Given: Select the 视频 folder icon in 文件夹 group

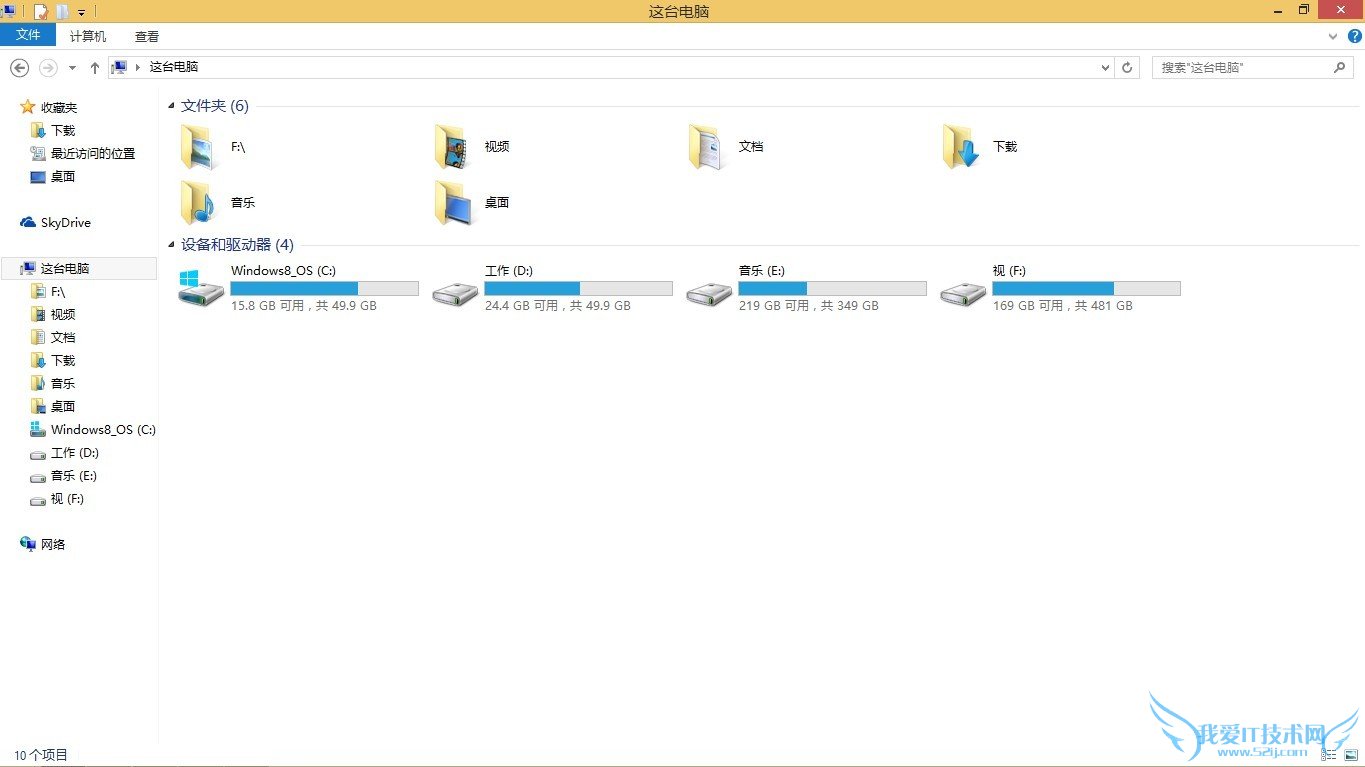Looking at the screenshot, I should click(453, 147).
